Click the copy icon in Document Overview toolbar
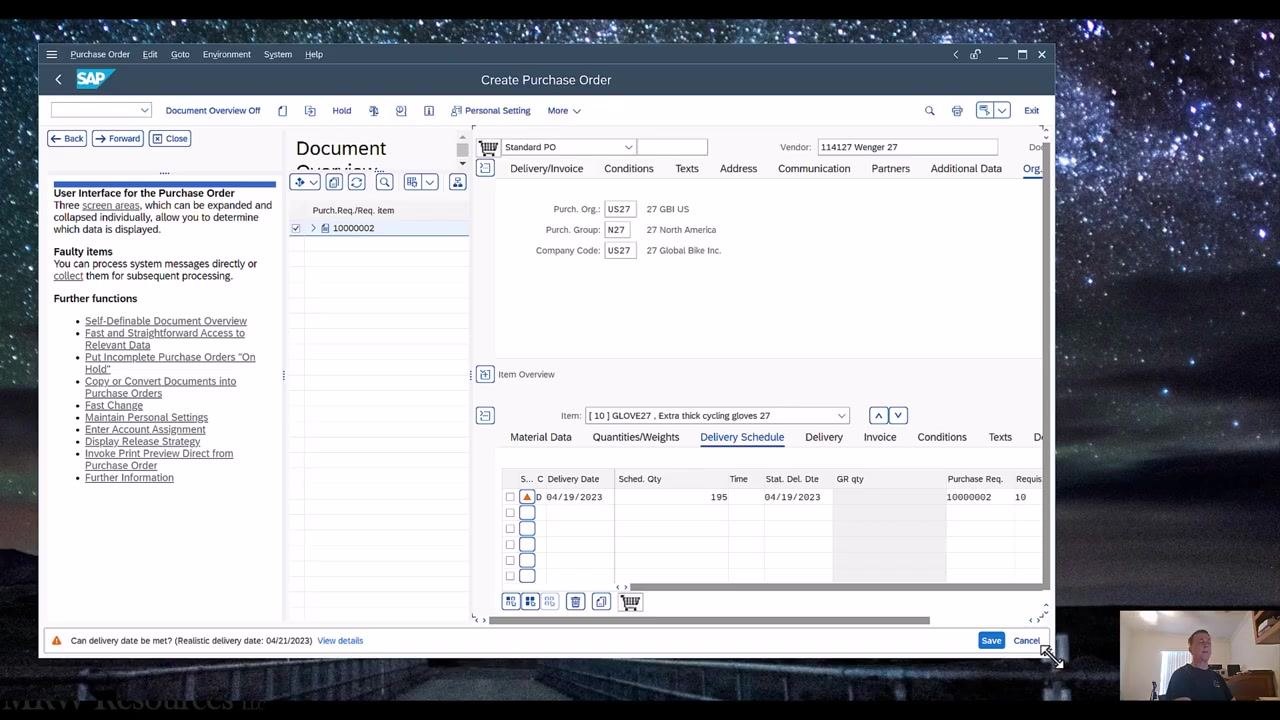The width and height of the screenshot is (1280, 720). pyautogui.click(x=334, y=182)
